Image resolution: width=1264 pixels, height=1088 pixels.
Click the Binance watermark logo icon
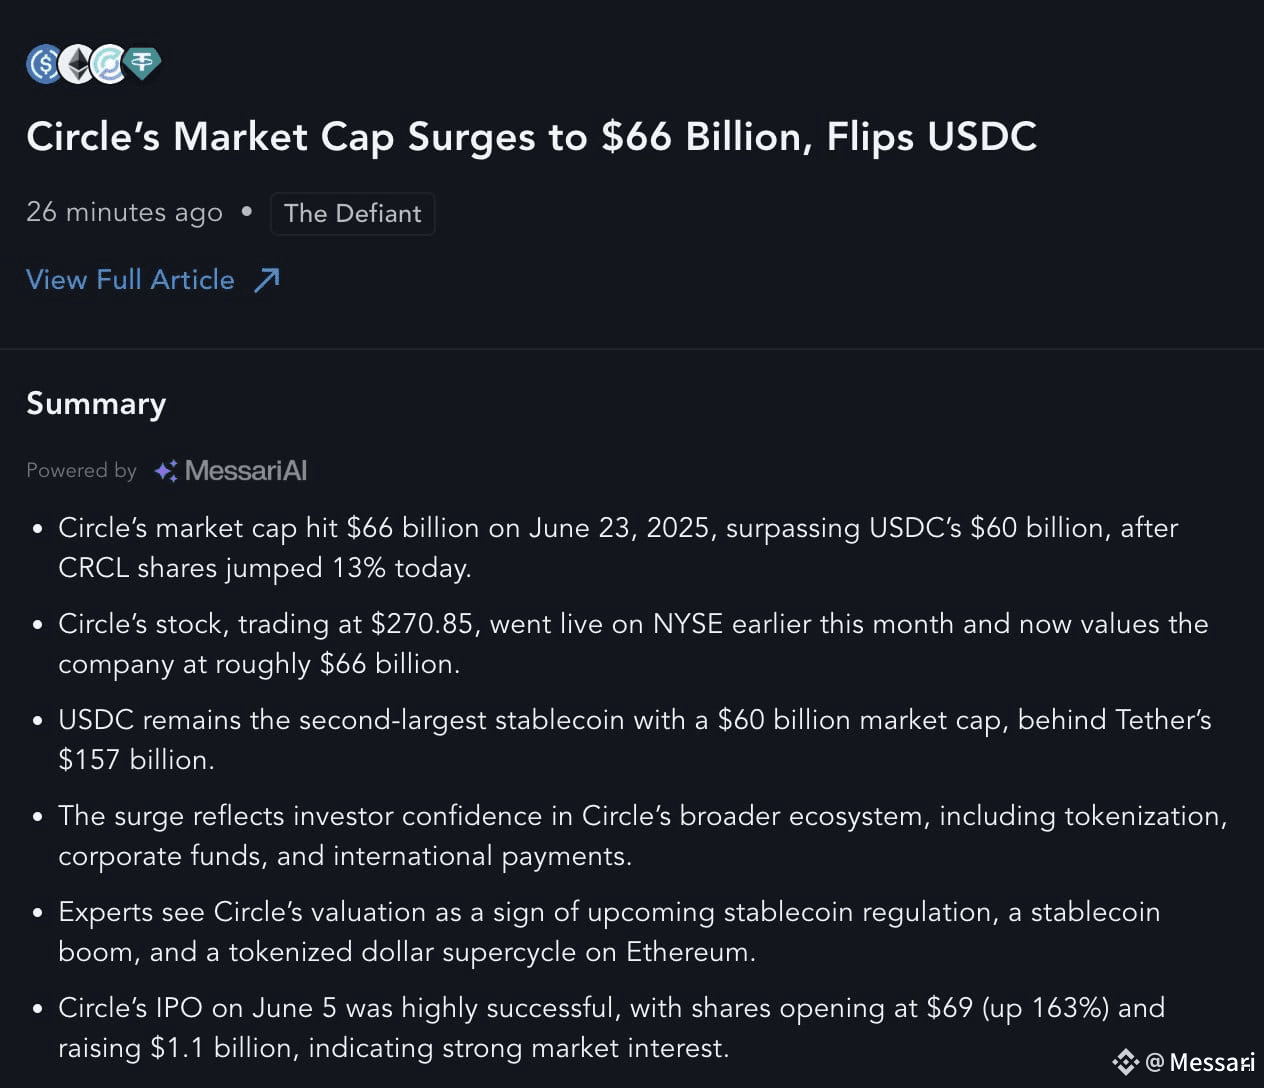[1126, 1062]
